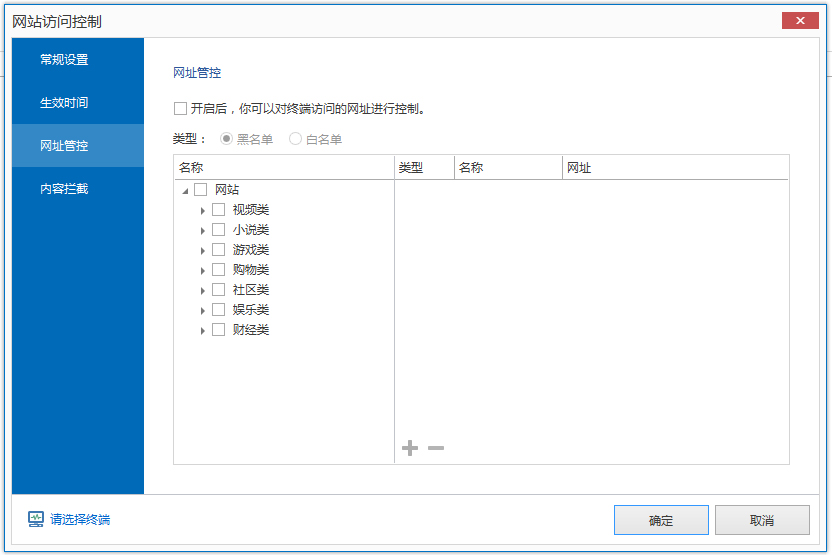Expand the 购物类 tree node
Screen dimensions: 833x555
coord(203,270)
